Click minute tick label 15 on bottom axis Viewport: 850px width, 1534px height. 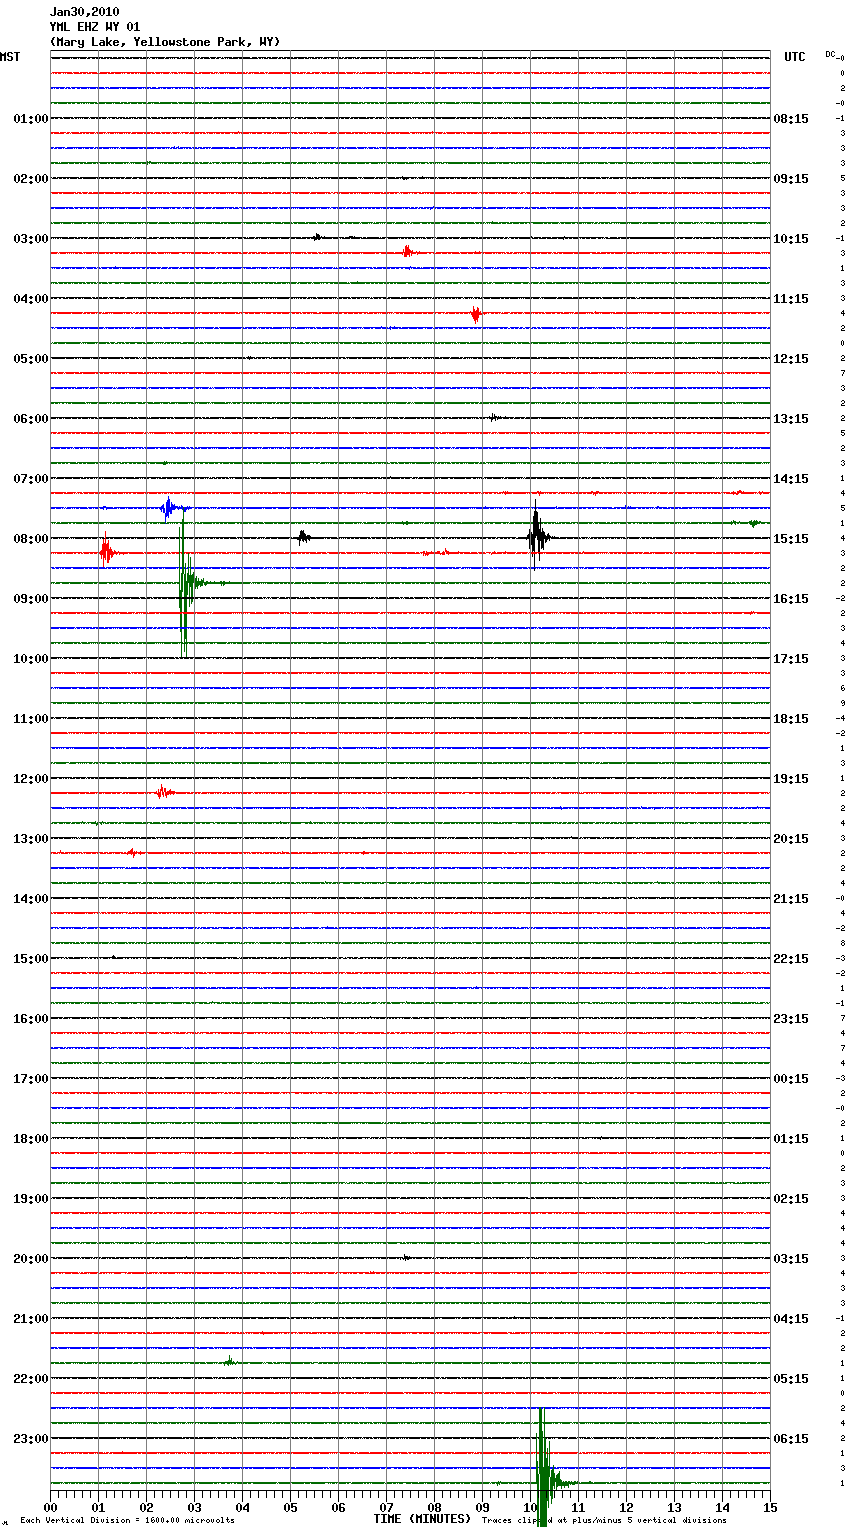click(x=770, y=1507)
